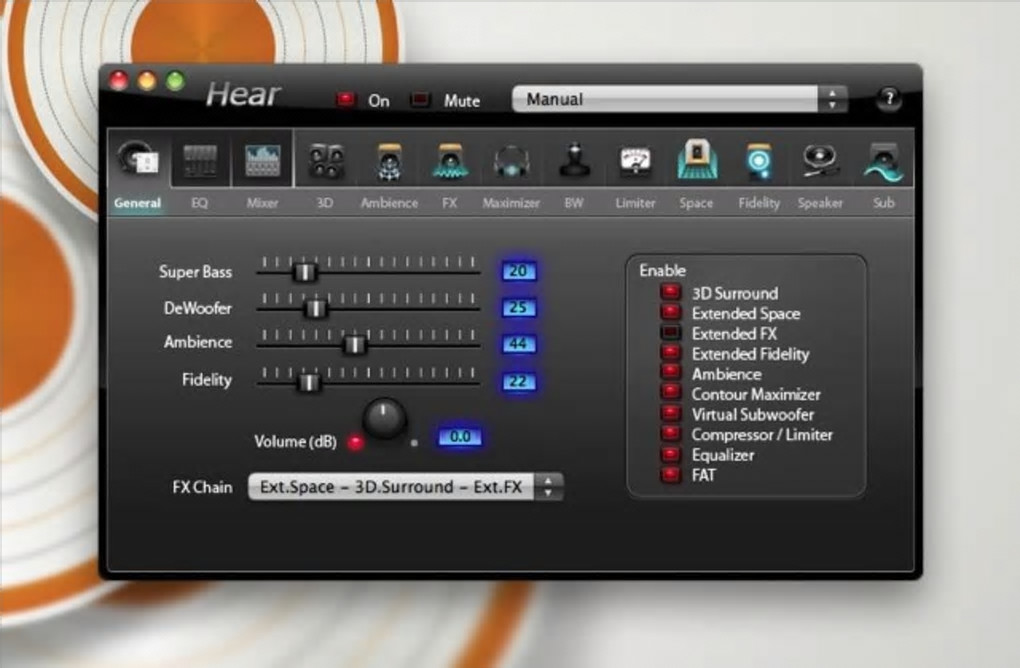The height and width of the screenshot is (668, 1020).
Task: Toggle the Mute indicator
Action: (x=420, y=100)
